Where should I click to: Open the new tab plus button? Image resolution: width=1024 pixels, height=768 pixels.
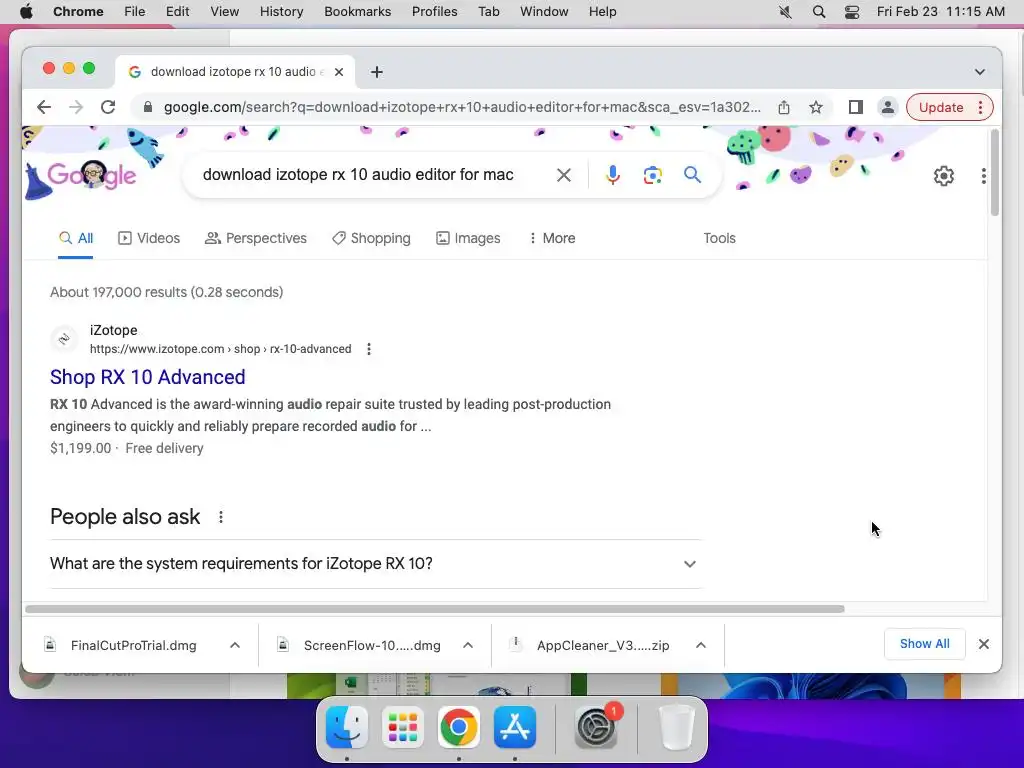(377, 72)
